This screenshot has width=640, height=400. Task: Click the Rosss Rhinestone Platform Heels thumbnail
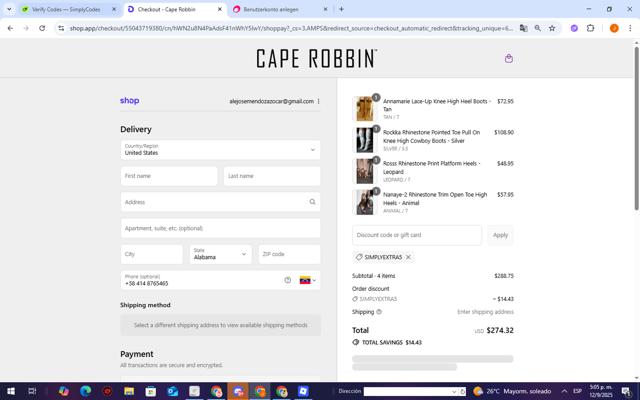point(364,171)
